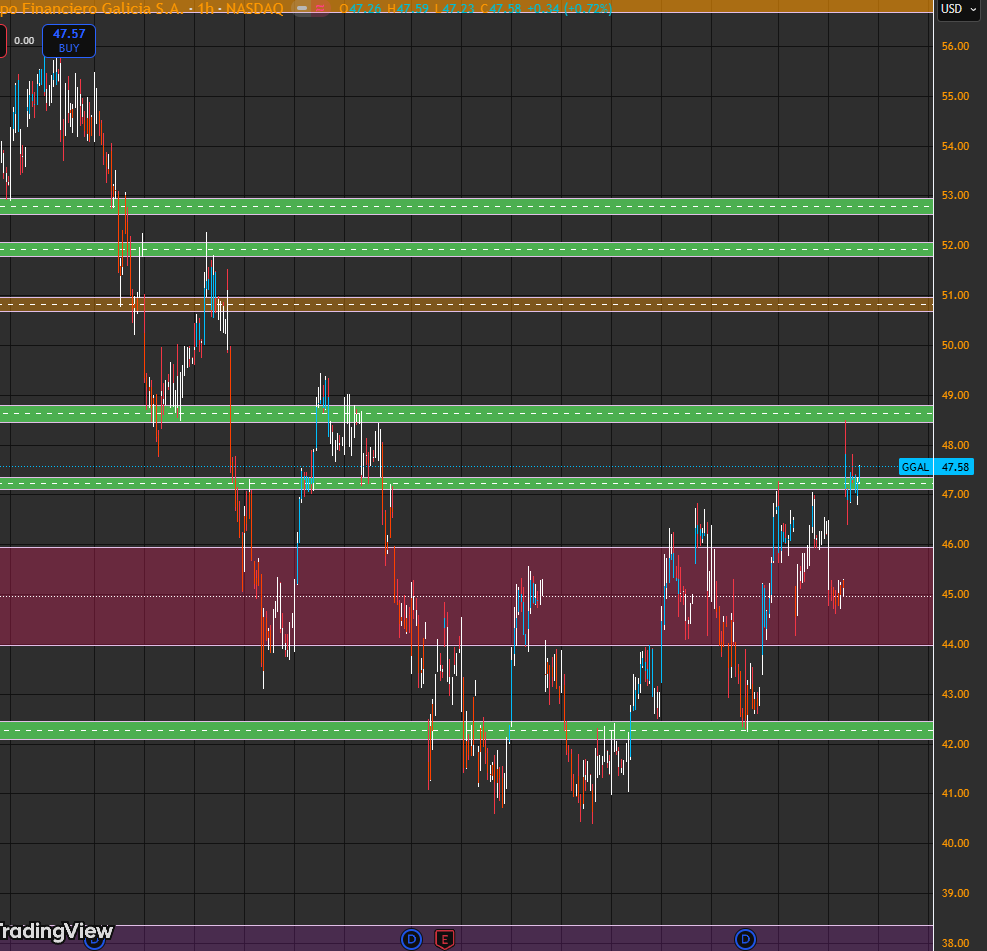Click the 38.00 price axis label
The width and height of the screenshot is (987, 951).
(x=955, y=943)
